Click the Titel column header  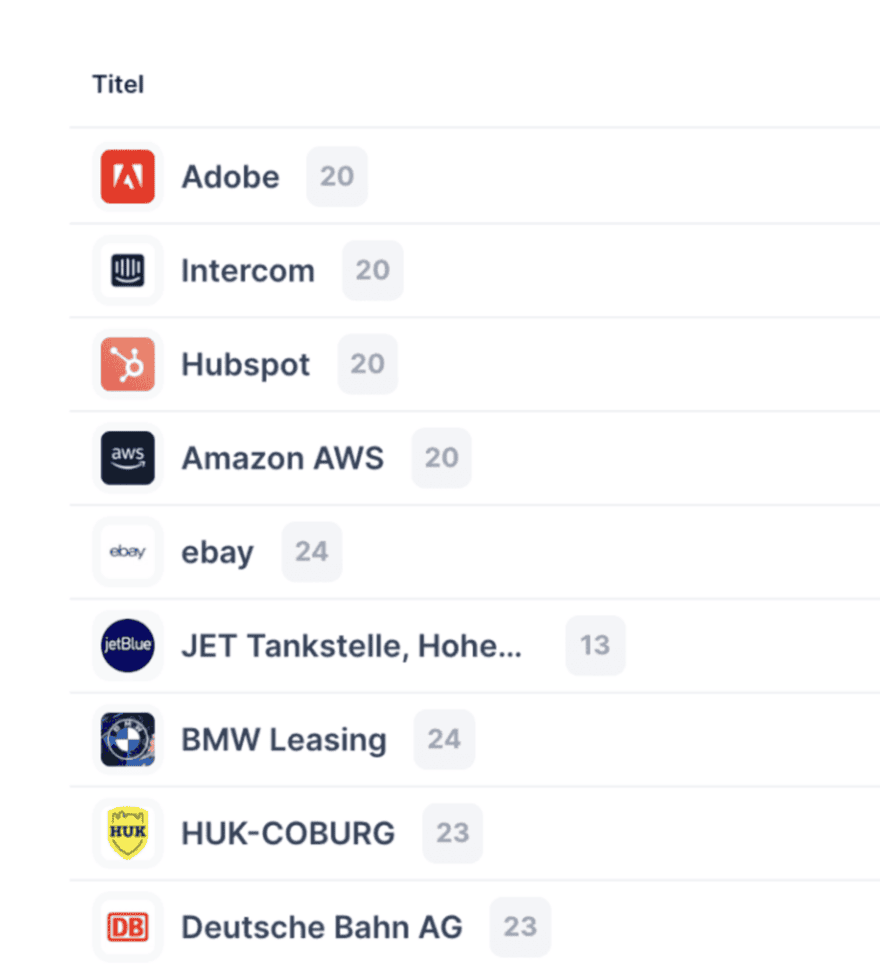[118, 85]
